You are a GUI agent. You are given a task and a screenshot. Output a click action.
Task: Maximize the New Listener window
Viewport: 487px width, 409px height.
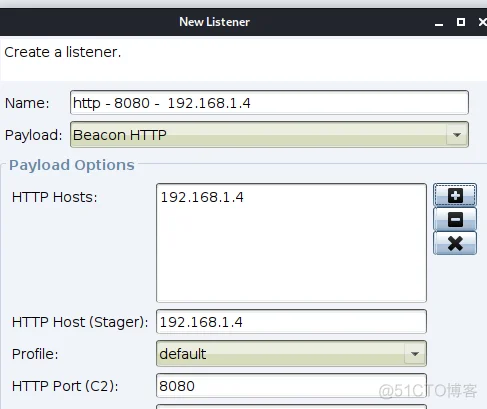click(461, 22)
